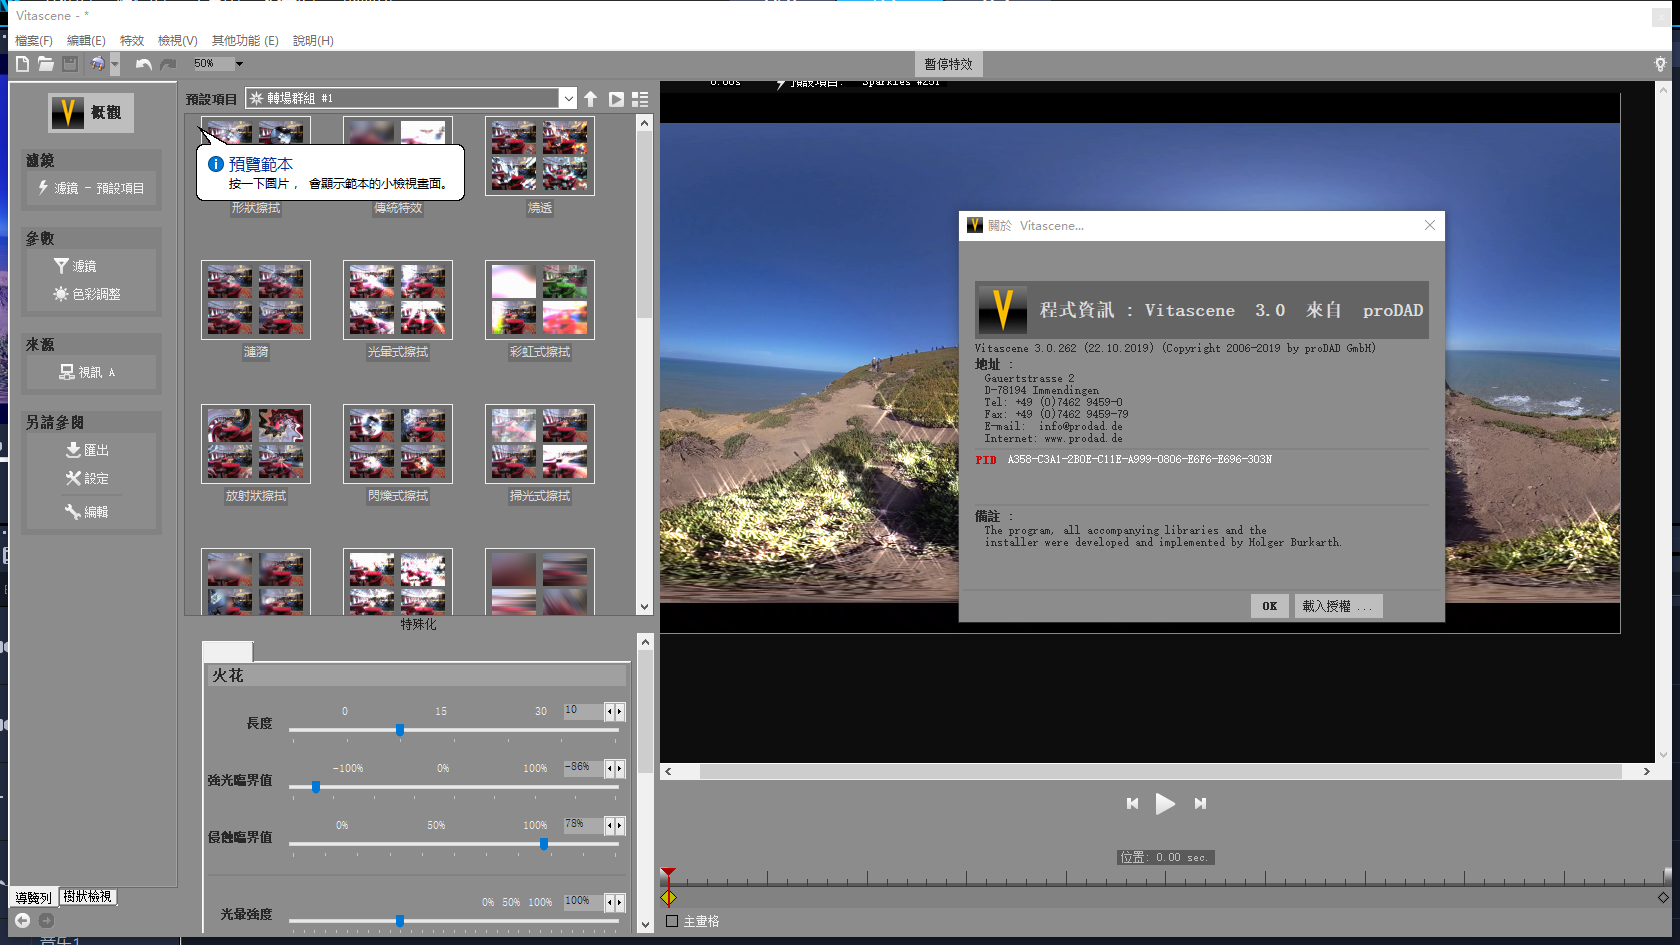The image size is (1680, 945).
Task: Click the 暫停特效 button
Action: 948,64
